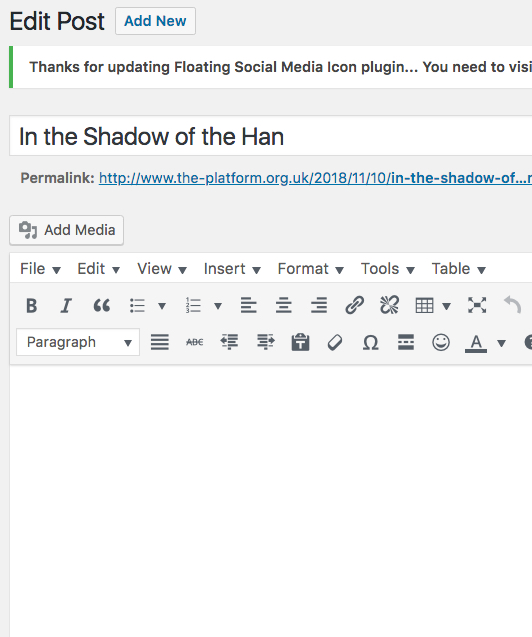
Task: Toggle bold formatting
Action: click(32, 306)
